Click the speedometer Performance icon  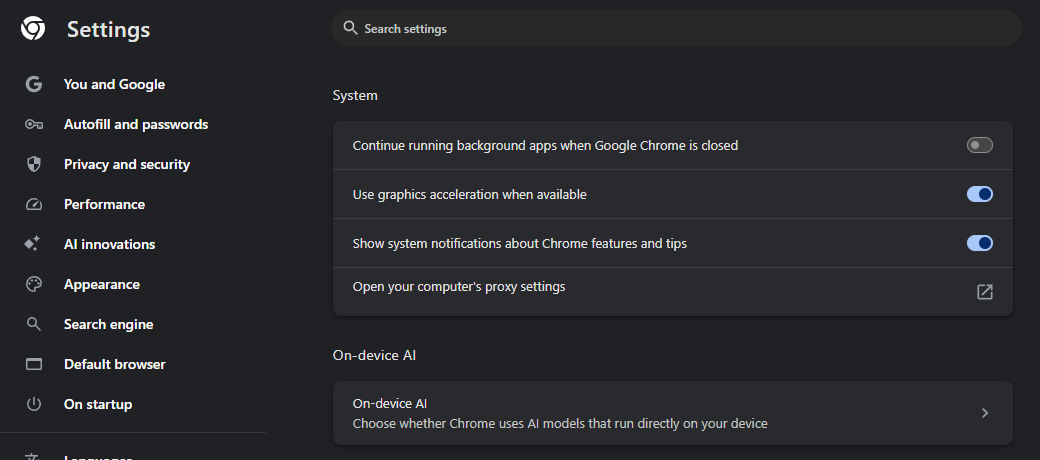pos(34,204)
